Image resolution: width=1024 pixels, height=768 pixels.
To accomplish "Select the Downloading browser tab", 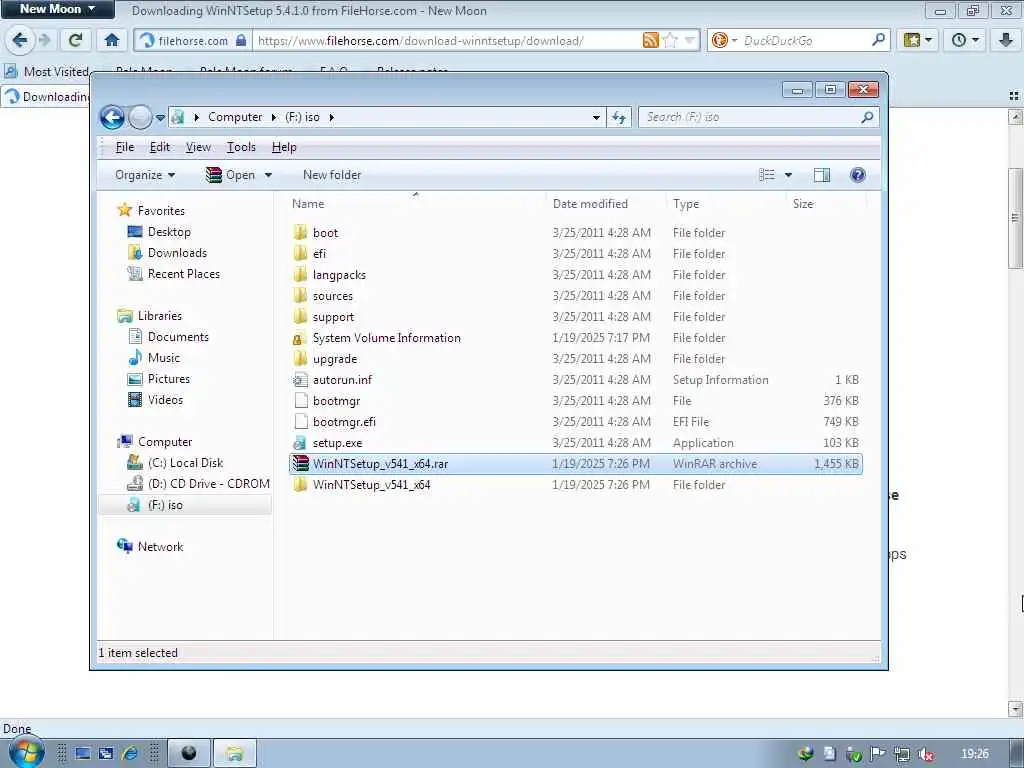I will [46, 97].
